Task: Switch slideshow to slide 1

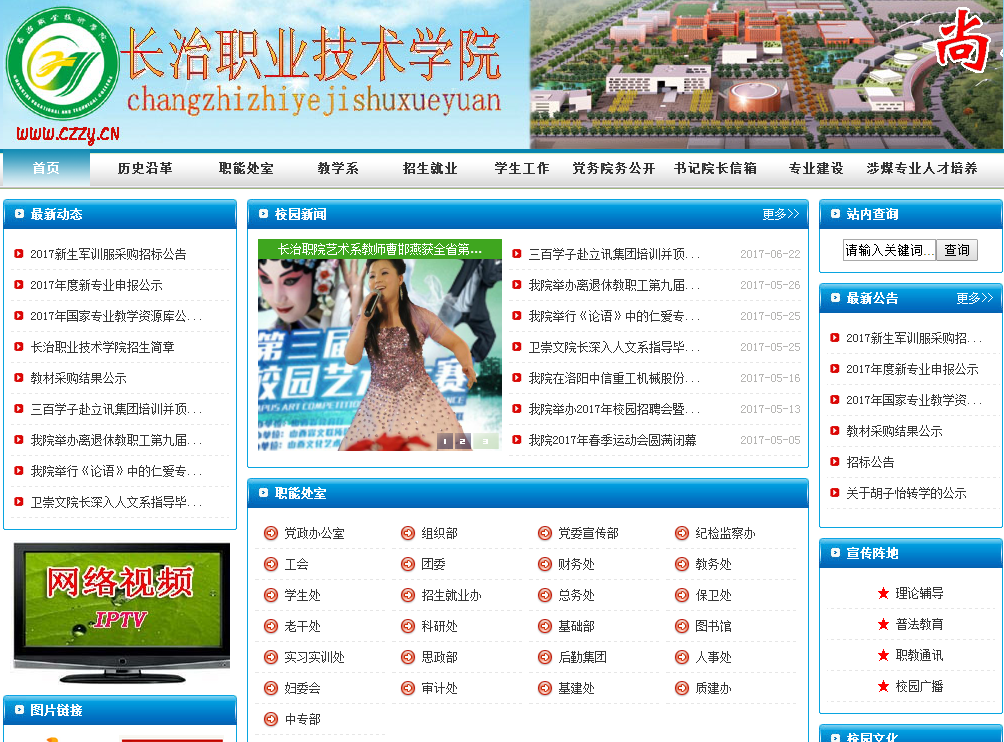Action: (x=445, y=441)
